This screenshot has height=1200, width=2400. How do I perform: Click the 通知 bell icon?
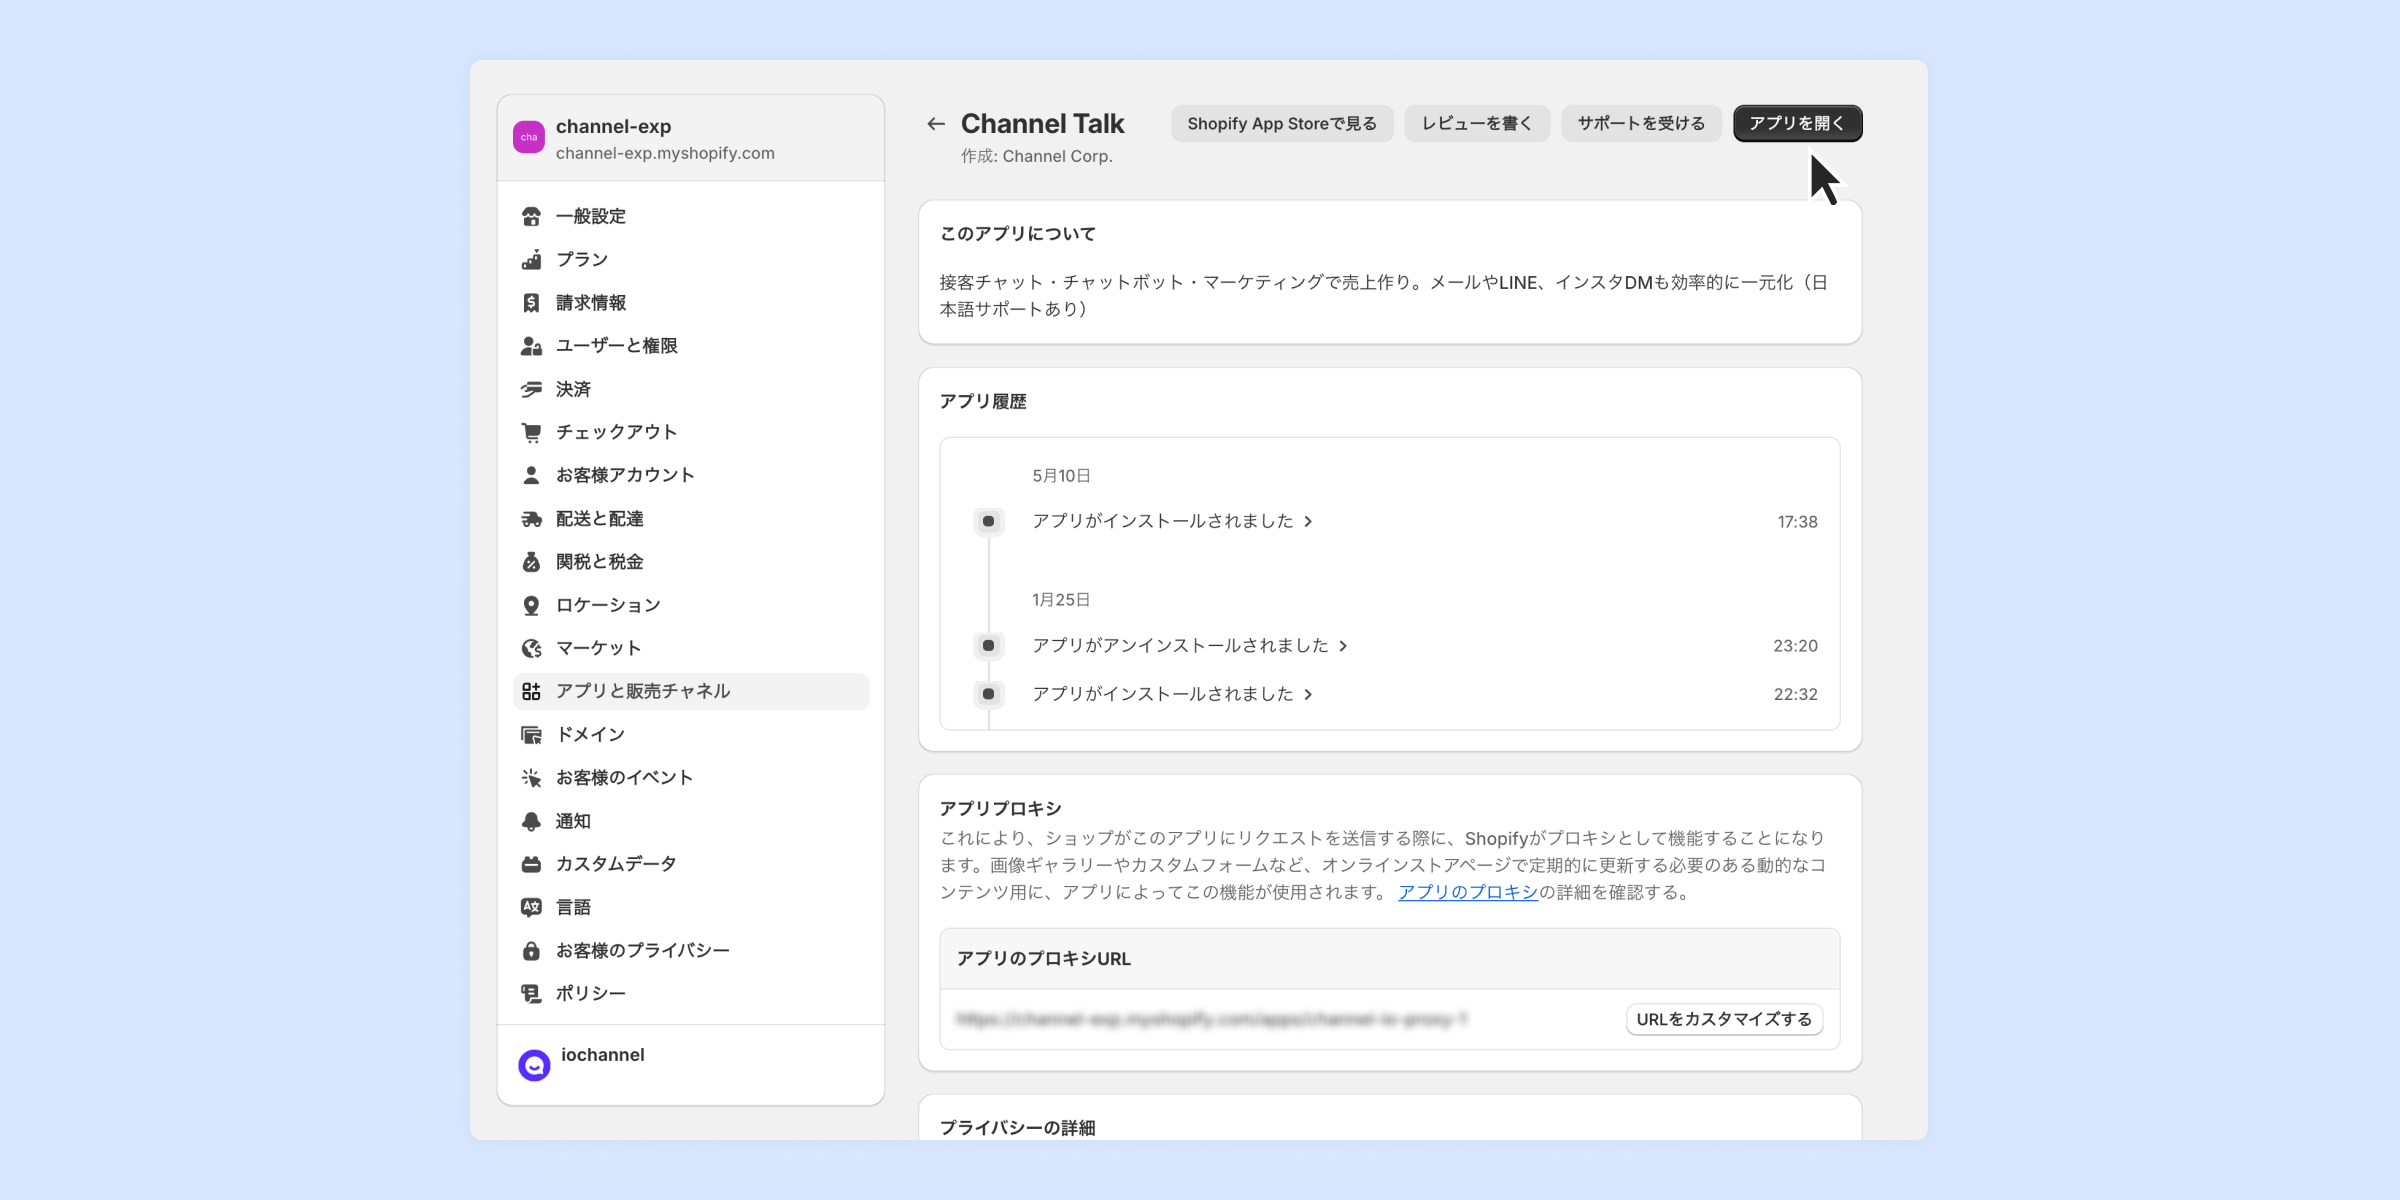pos(531,821)
